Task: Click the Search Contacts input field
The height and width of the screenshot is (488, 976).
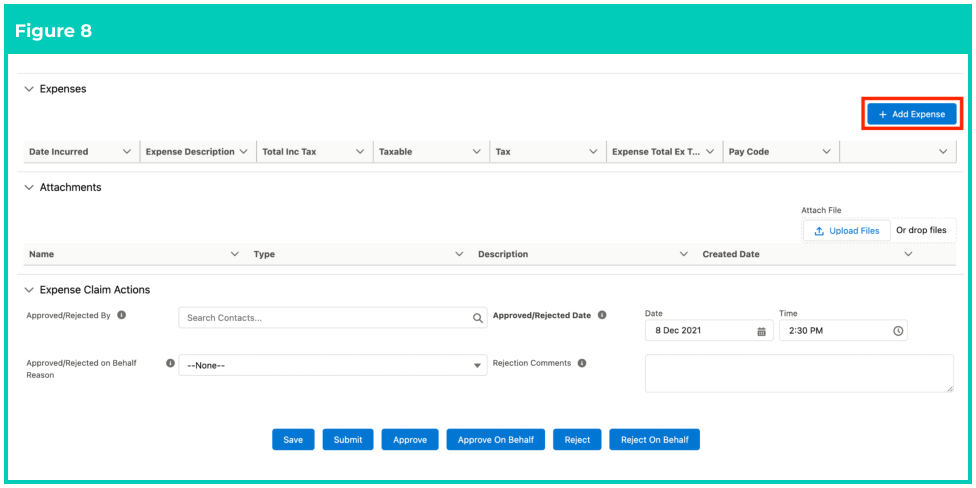Action: [333, 317]
